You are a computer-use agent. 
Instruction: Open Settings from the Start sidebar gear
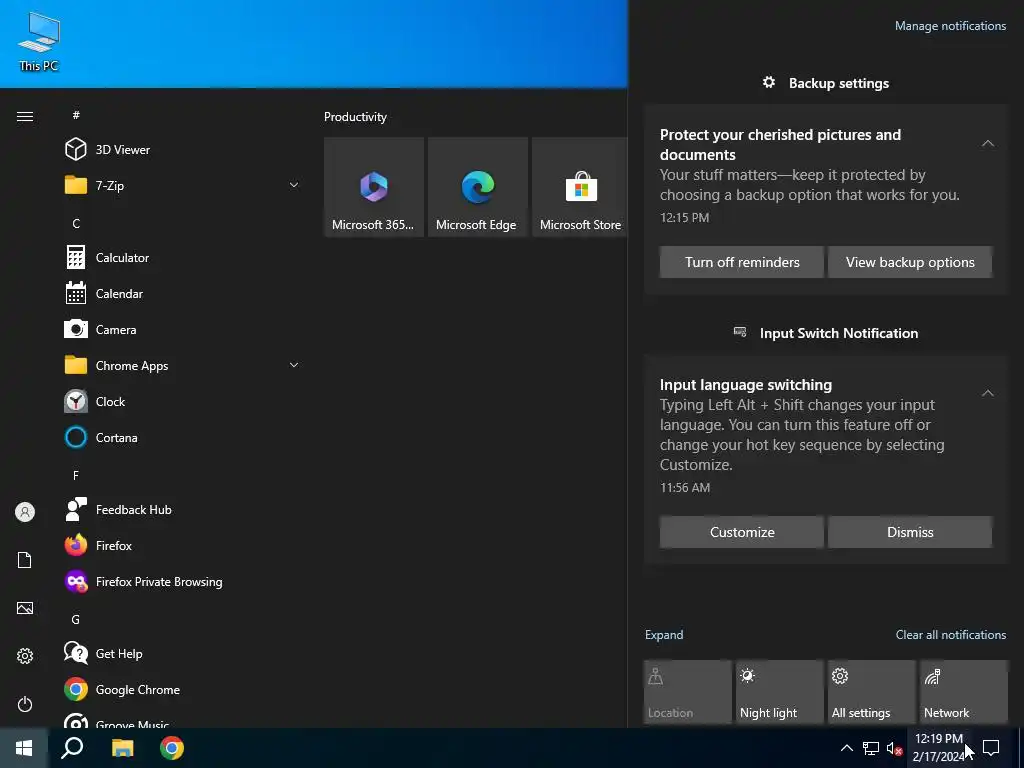point(25,656)
